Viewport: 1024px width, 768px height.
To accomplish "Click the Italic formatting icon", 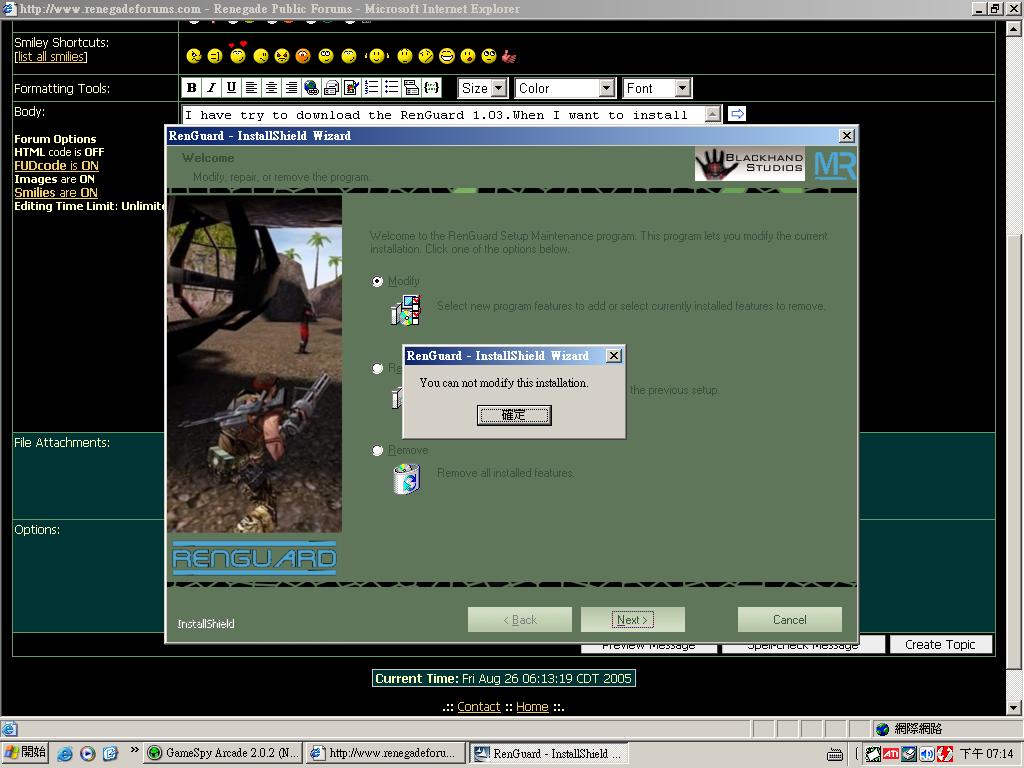I will point(211,88).
